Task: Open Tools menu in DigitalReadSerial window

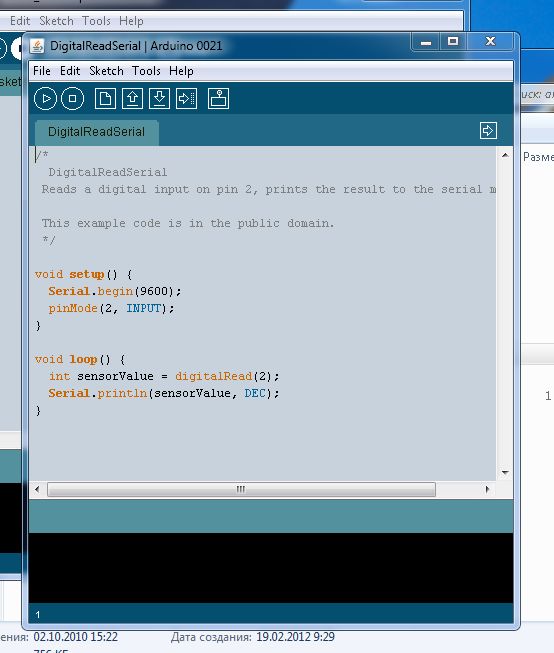Action: pyautogui.click(x=146, y=71)
